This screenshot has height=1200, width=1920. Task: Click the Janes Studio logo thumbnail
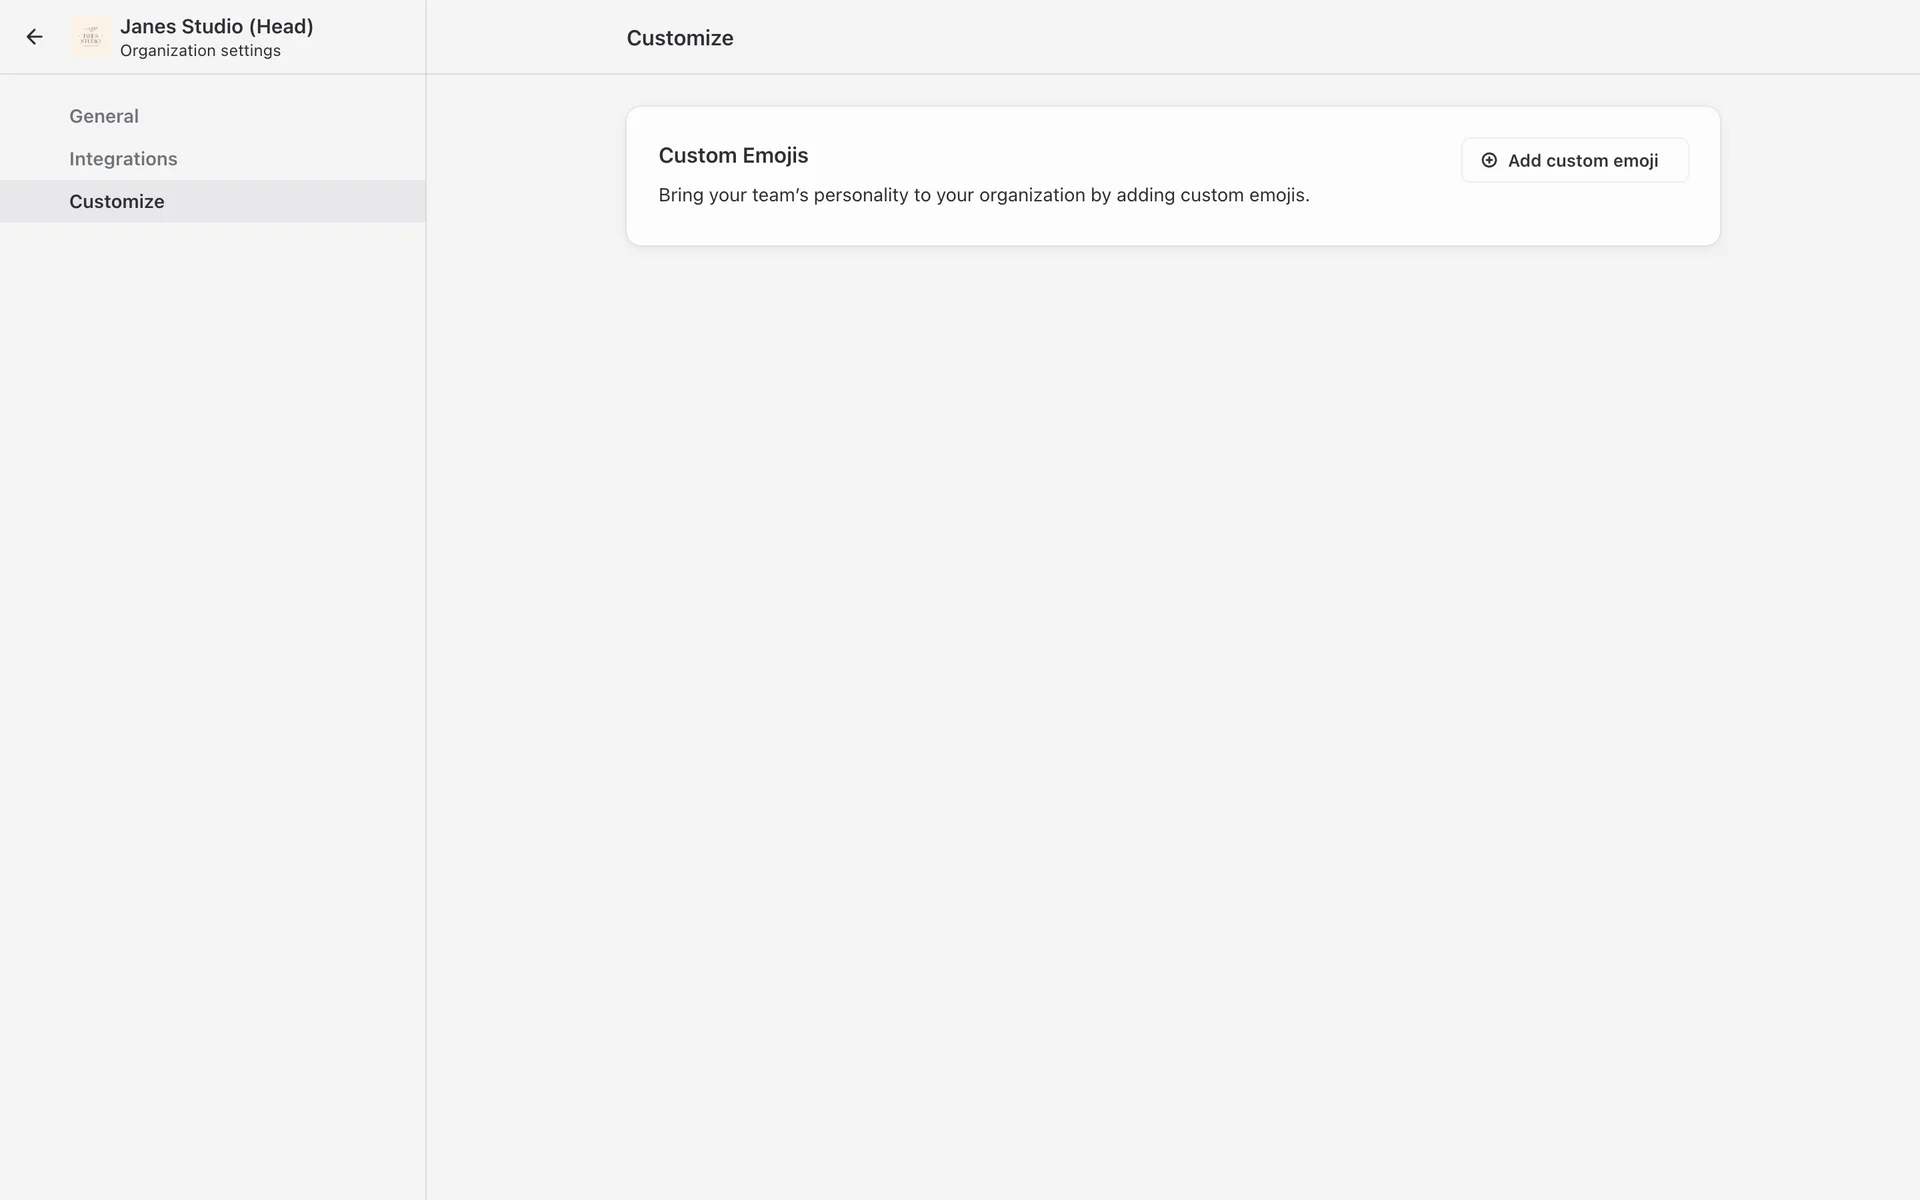tap(91, 37)
